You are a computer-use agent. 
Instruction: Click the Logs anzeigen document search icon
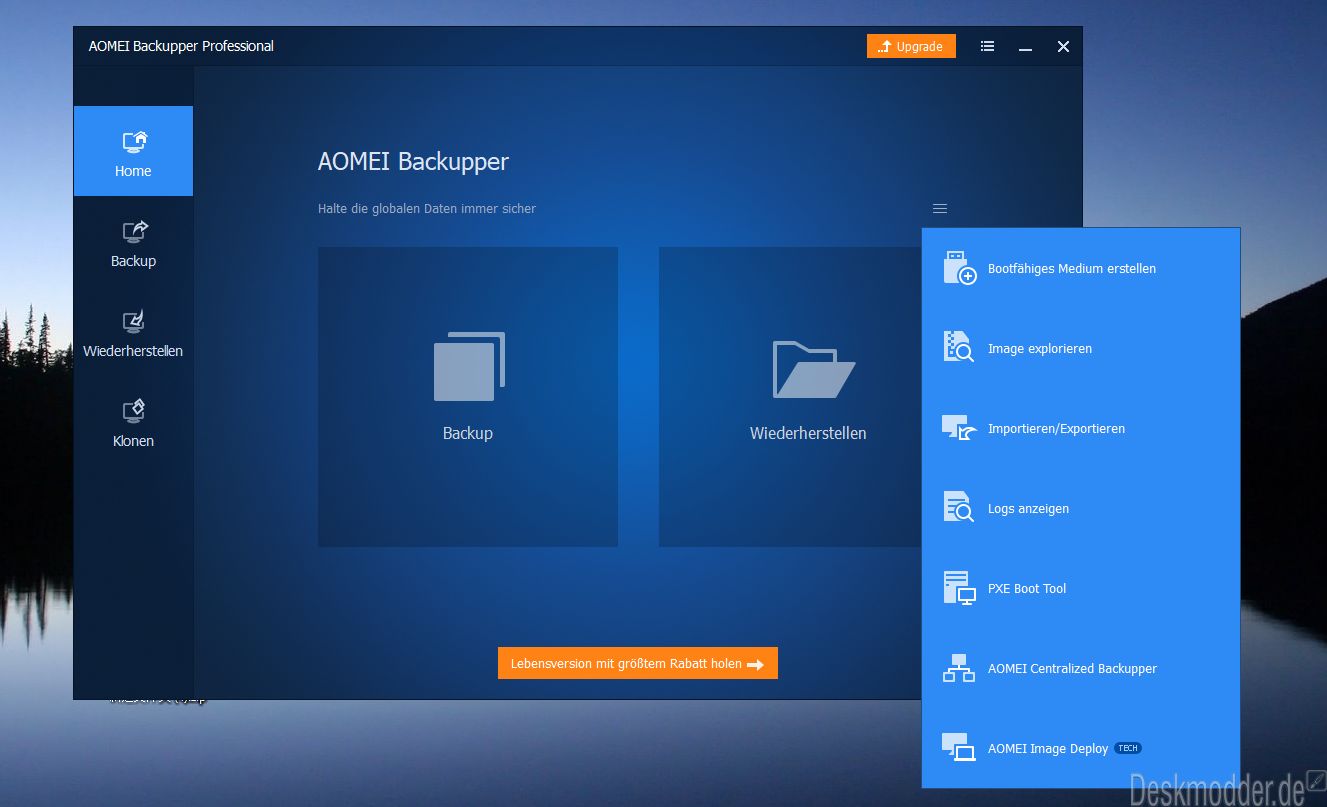pos(959,507)
